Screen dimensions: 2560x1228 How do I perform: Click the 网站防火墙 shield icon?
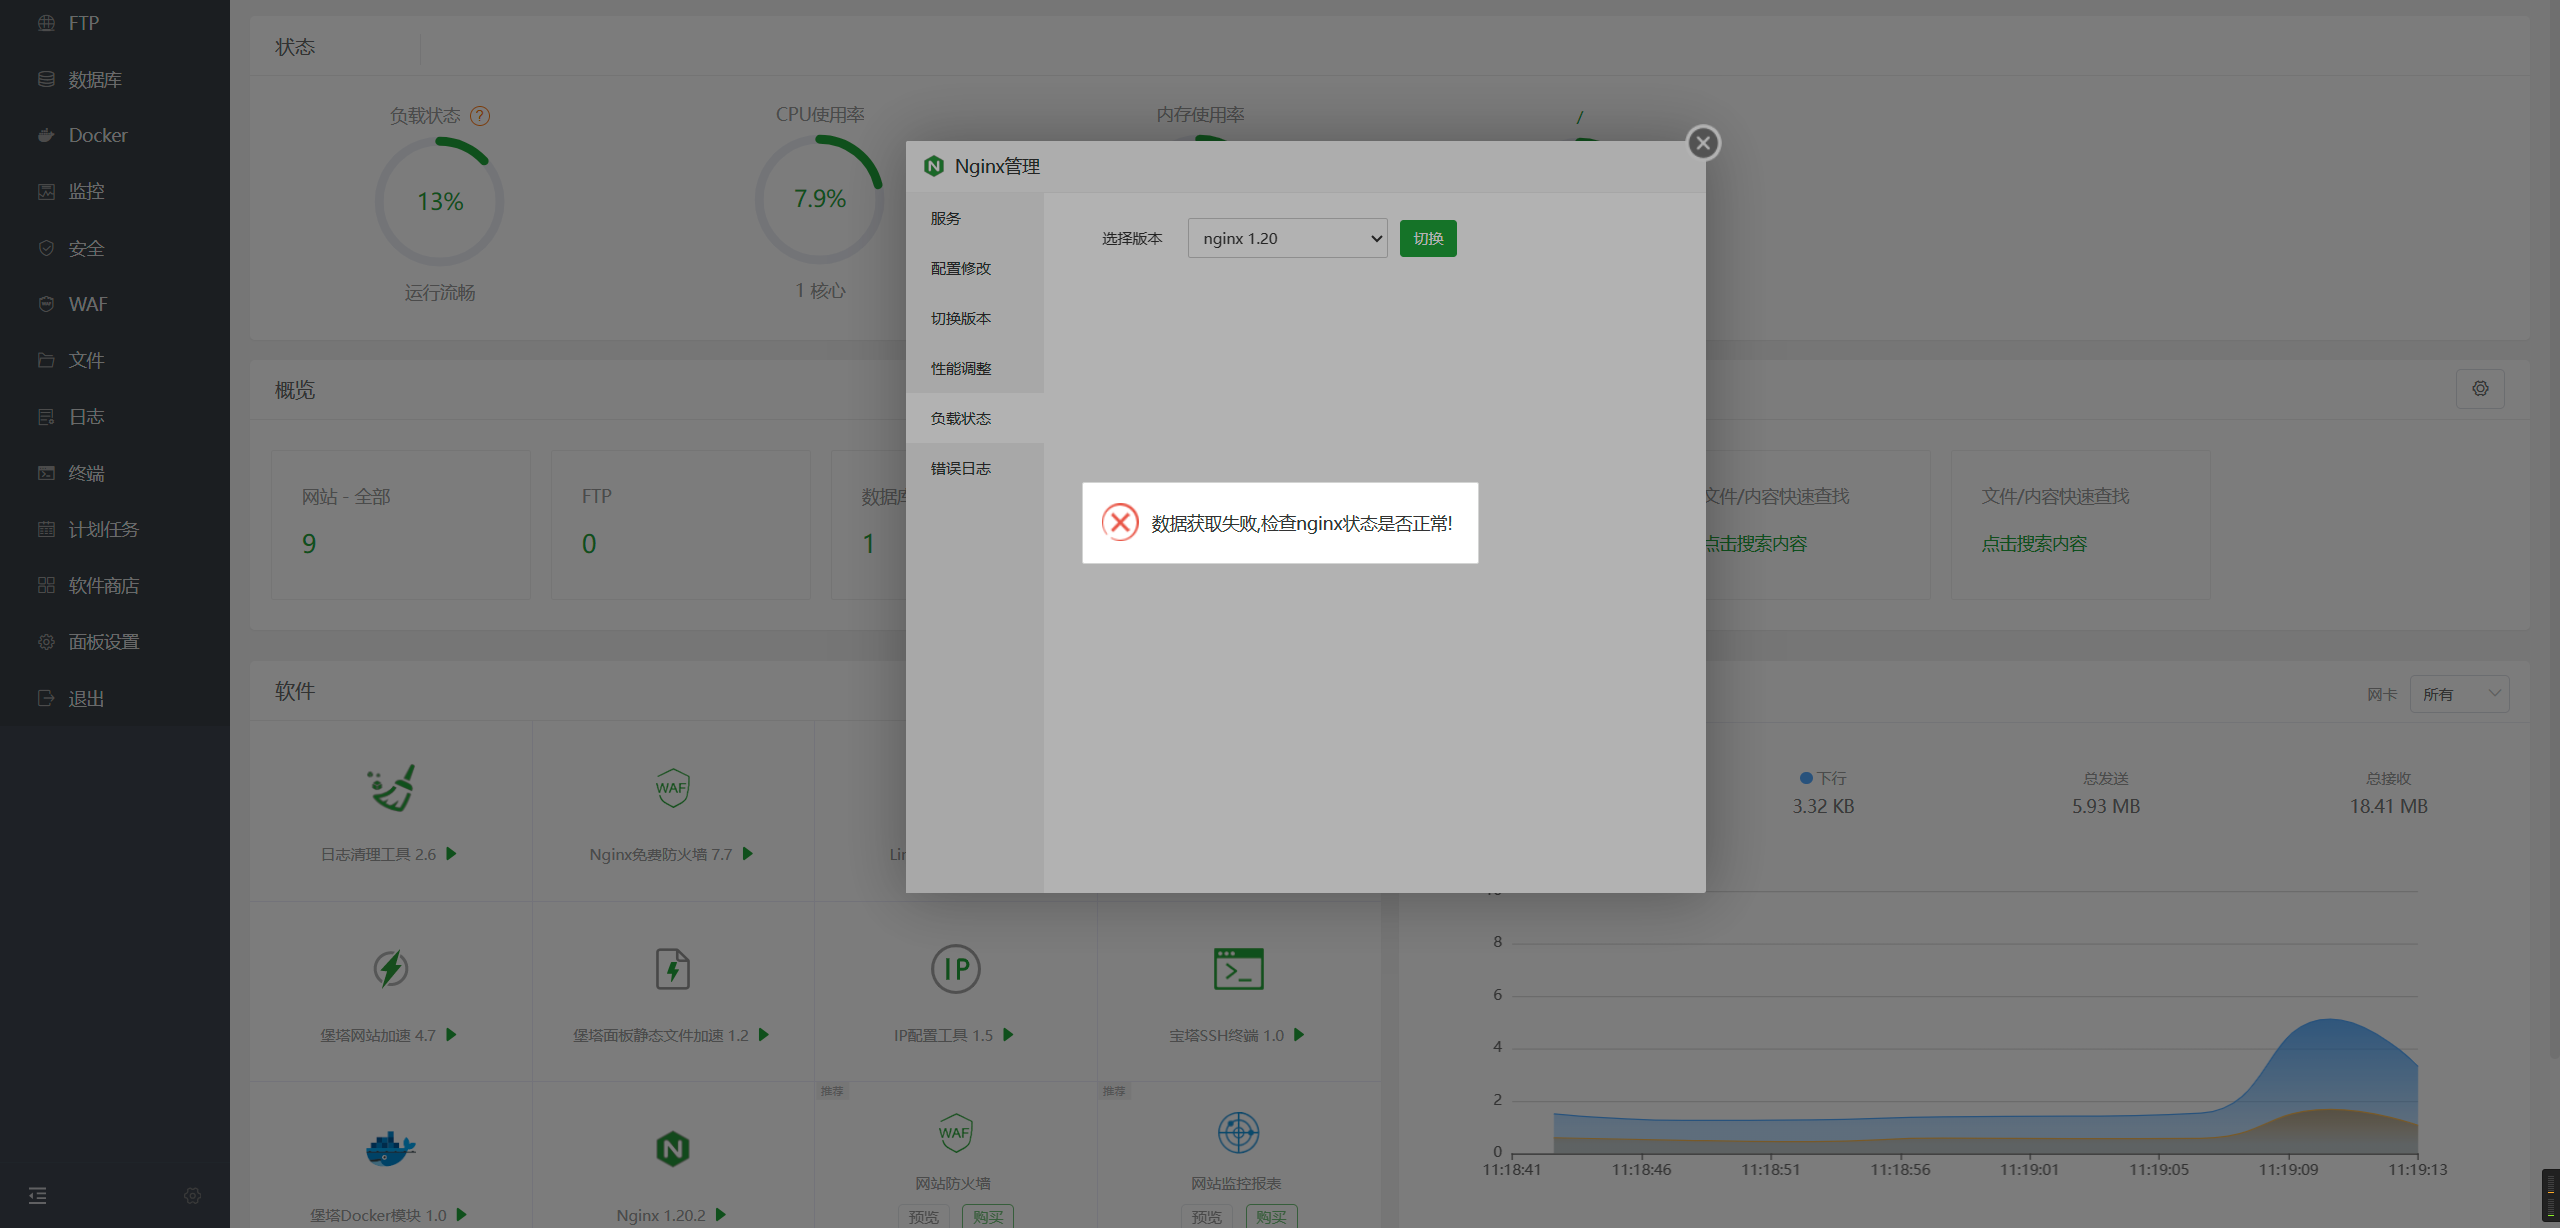point(956,1133)
